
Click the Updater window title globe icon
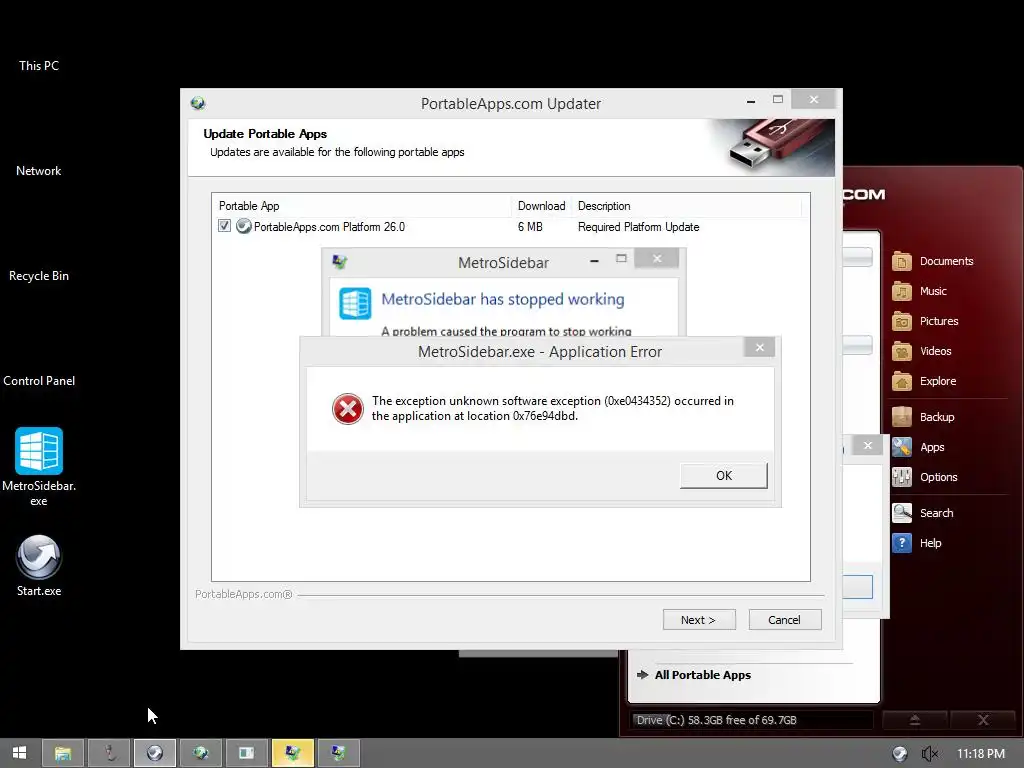click(198, 103)
